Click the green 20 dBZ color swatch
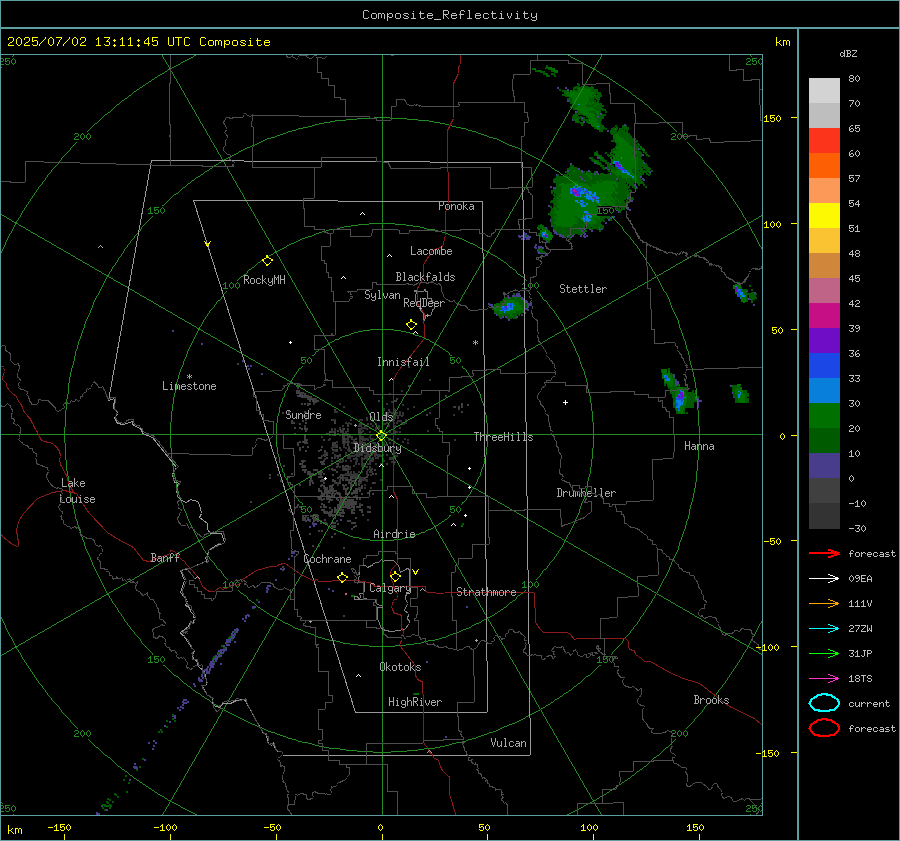The height and width of the screenshot is (841, 900). pyautogui.click(x=824, y=415)
